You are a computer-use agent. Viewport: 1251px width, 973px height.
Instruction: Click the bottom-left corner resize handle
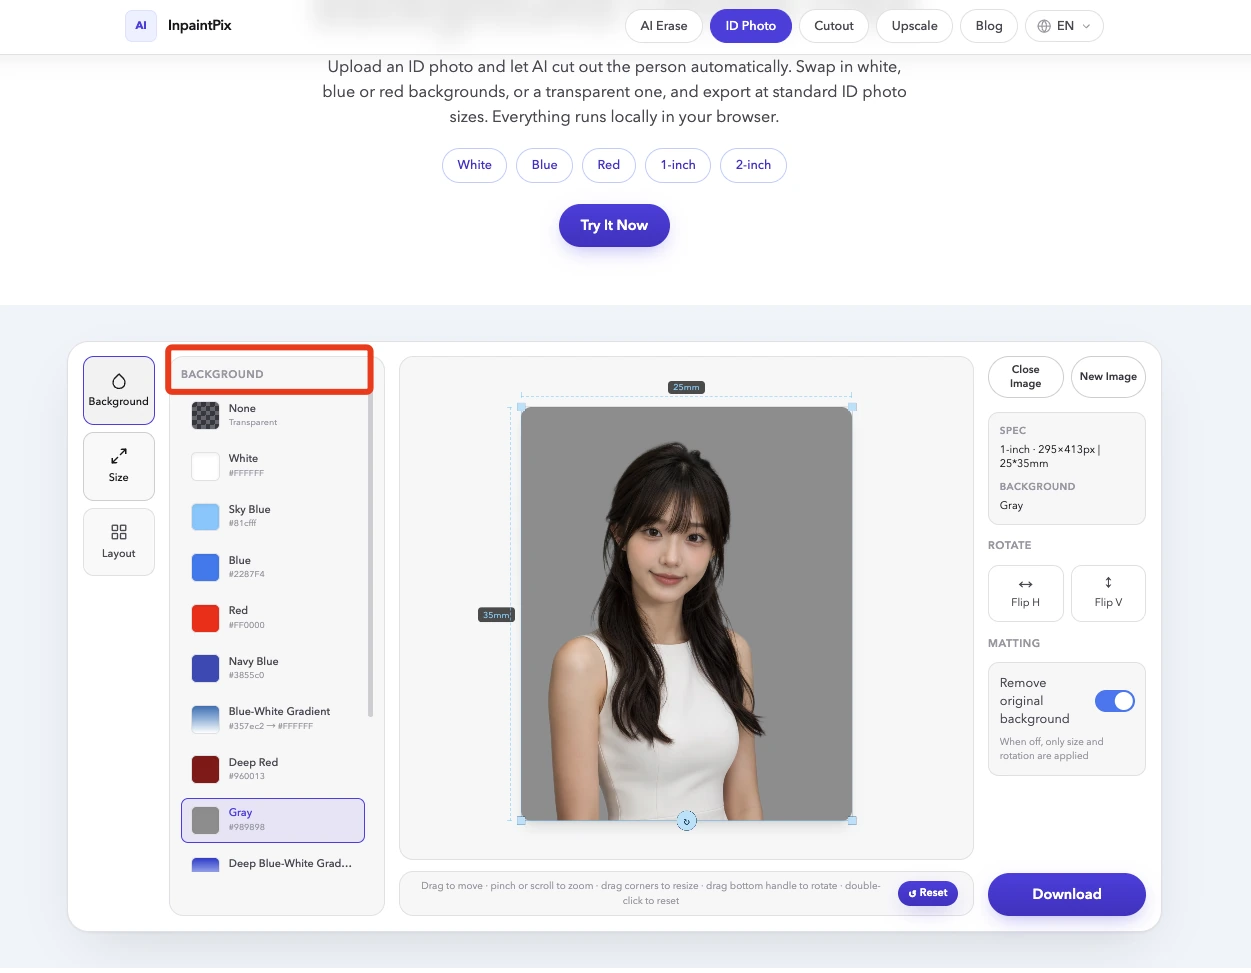tap(521, 820)
